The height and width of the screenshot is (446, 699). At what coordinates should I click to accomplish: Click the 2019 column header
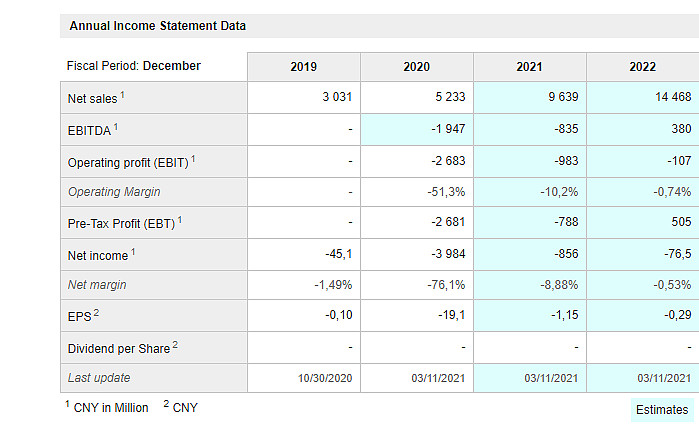point(303,67)
